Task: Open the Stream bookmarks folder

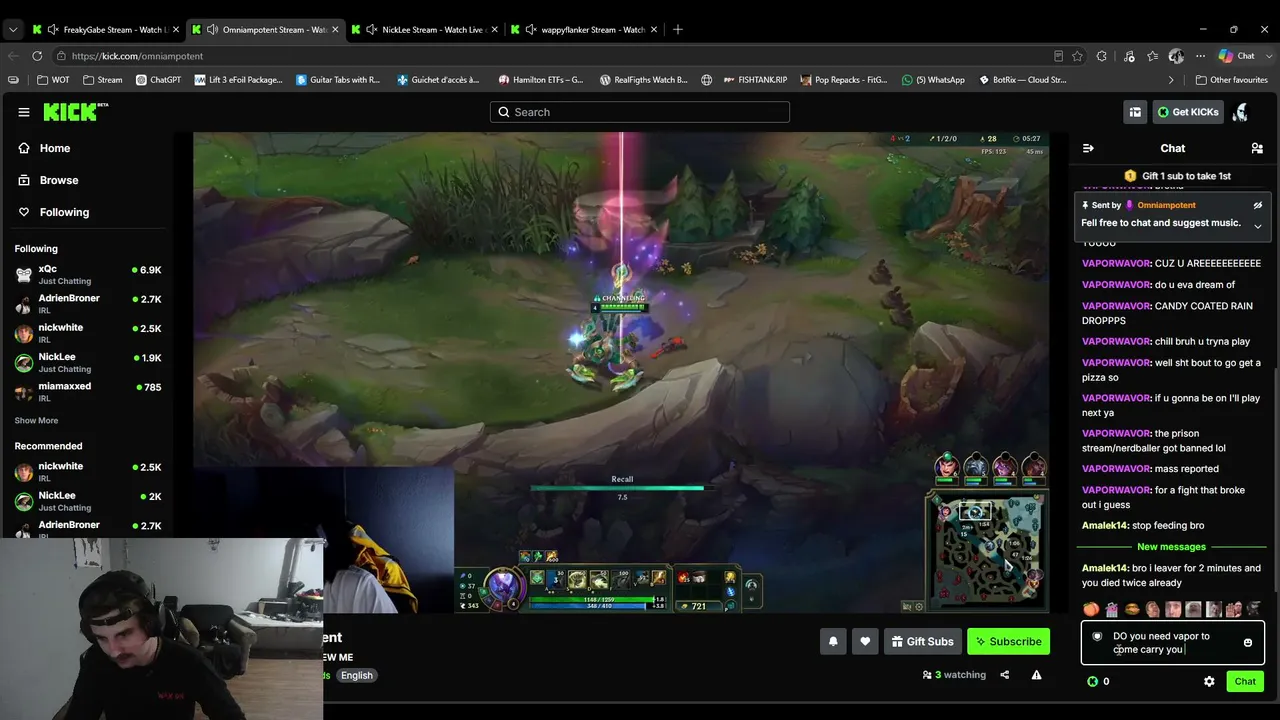Action: [x=103, y=80]
